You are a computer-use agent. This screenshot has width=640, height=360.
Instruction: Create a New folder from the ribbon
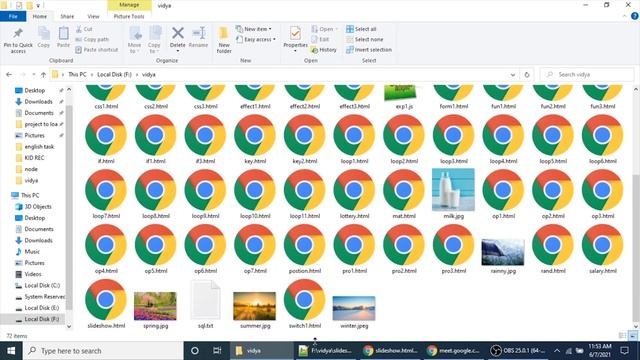pyautogui.click(x=224, y=40)
